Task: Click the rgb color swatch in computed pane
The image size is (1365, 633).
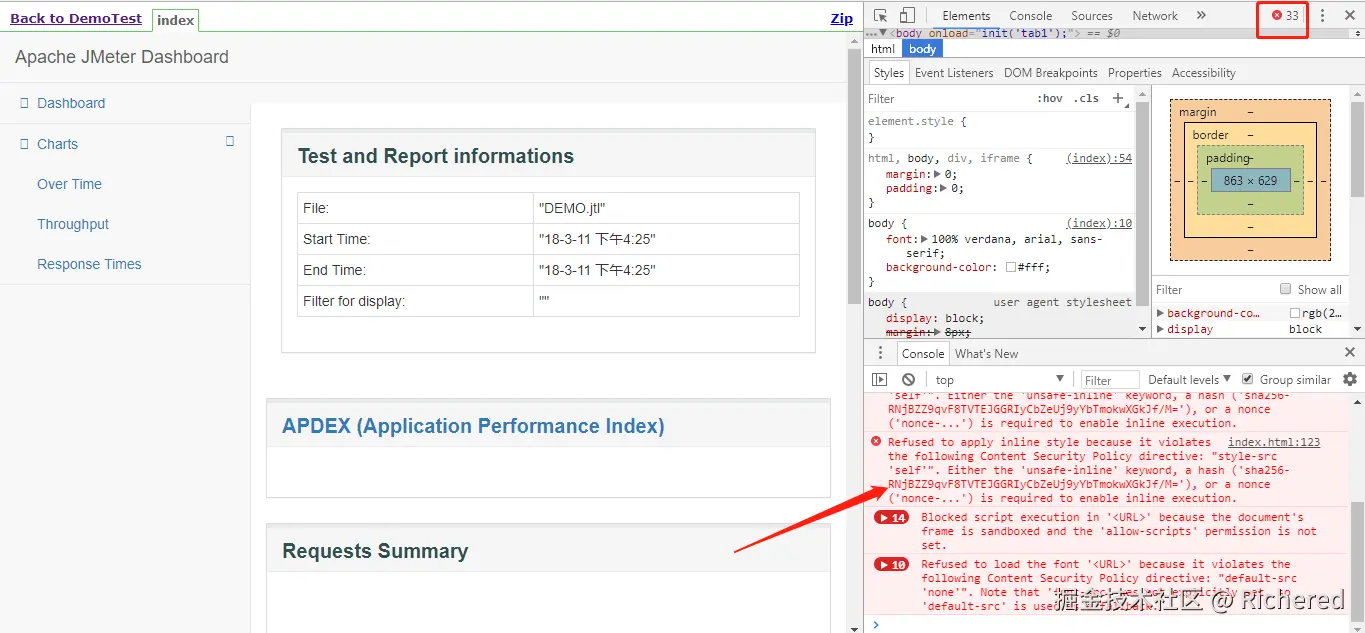Action: (x=1295, y=313)
